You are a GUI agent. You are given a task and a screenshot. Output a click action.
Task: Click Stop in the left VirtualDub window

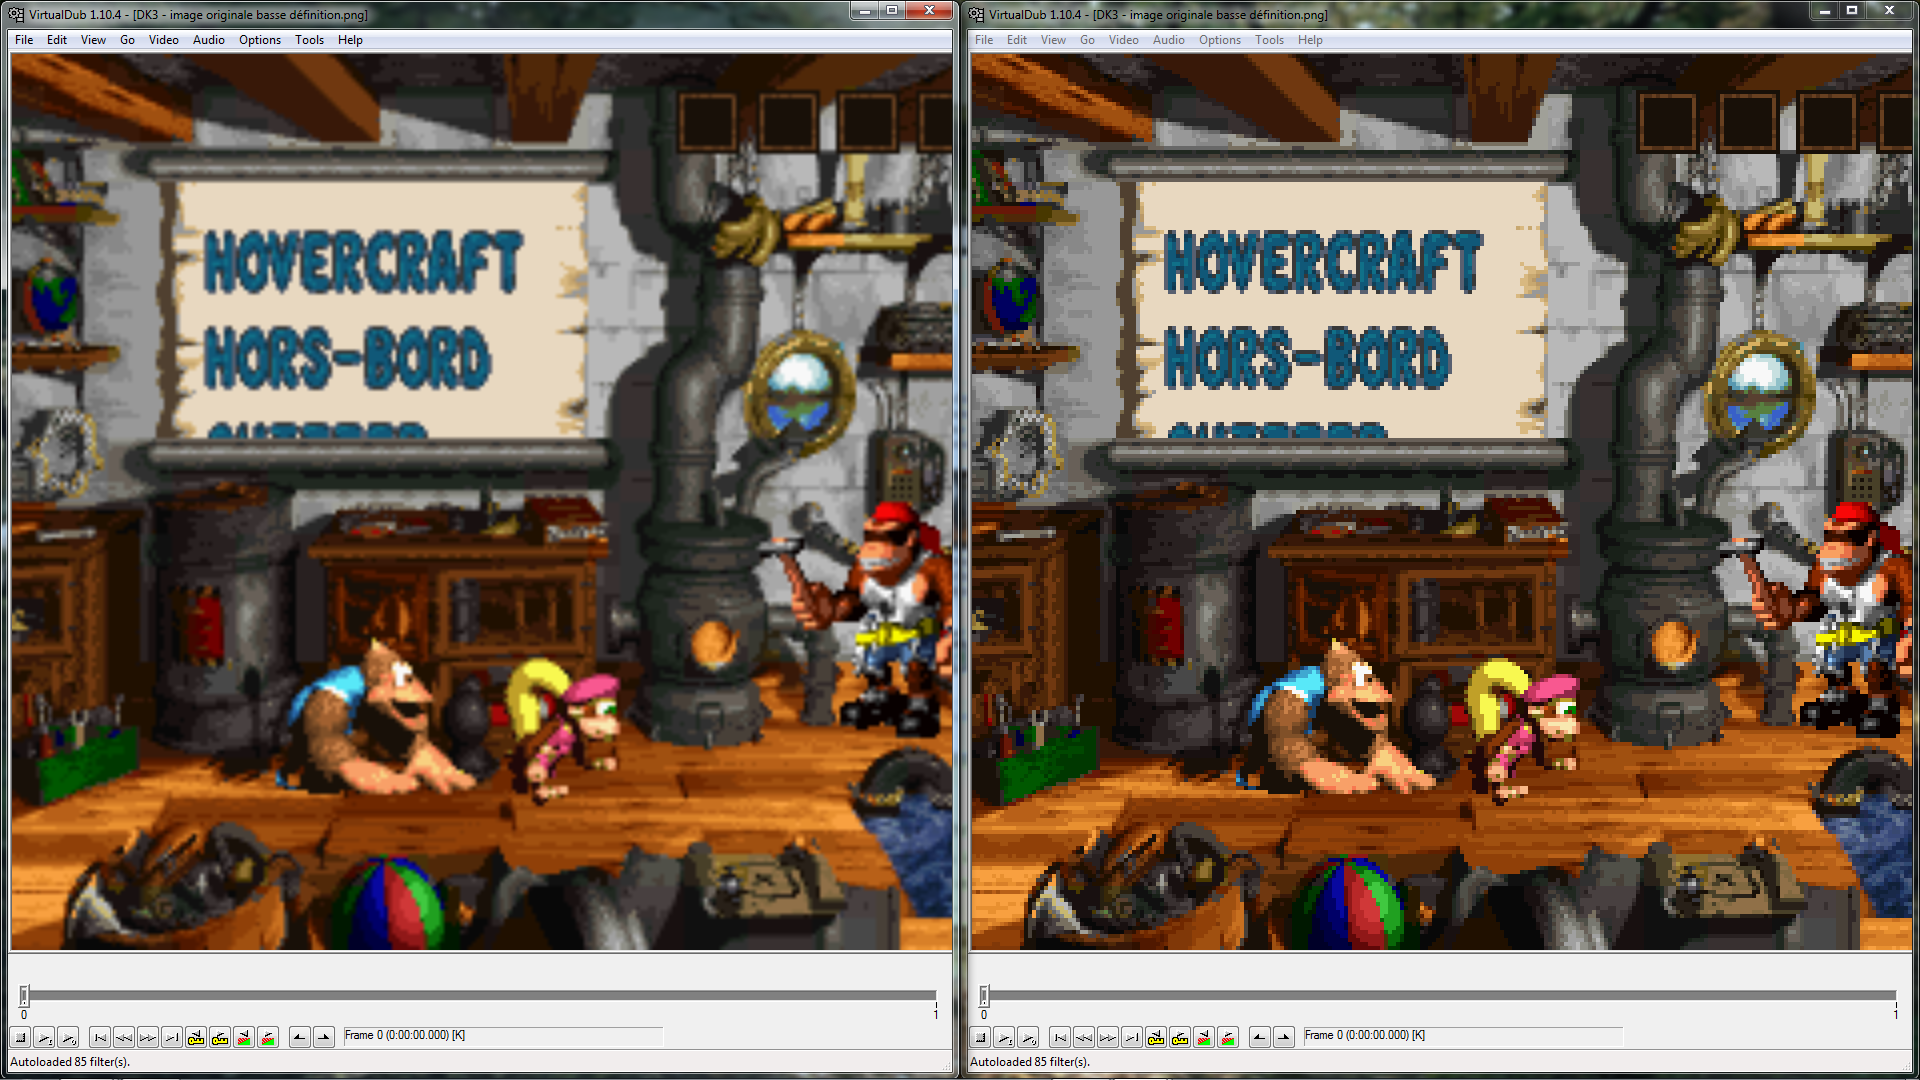pyautogui.click(x=20, y=1037)
